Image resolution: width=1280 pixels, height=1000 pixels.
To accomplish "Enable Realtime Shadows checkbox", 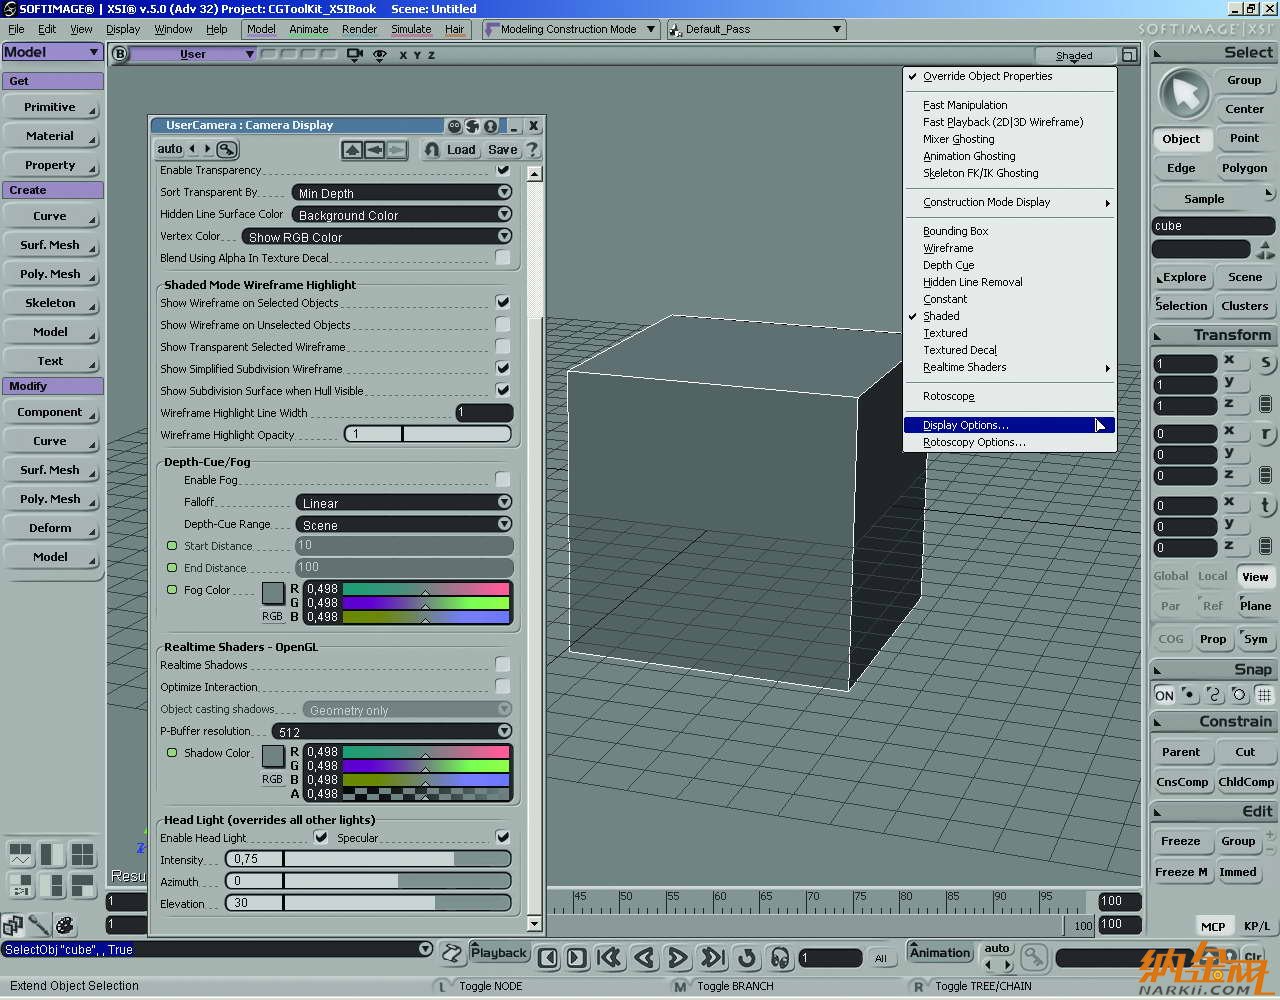I will pos(503,664).
